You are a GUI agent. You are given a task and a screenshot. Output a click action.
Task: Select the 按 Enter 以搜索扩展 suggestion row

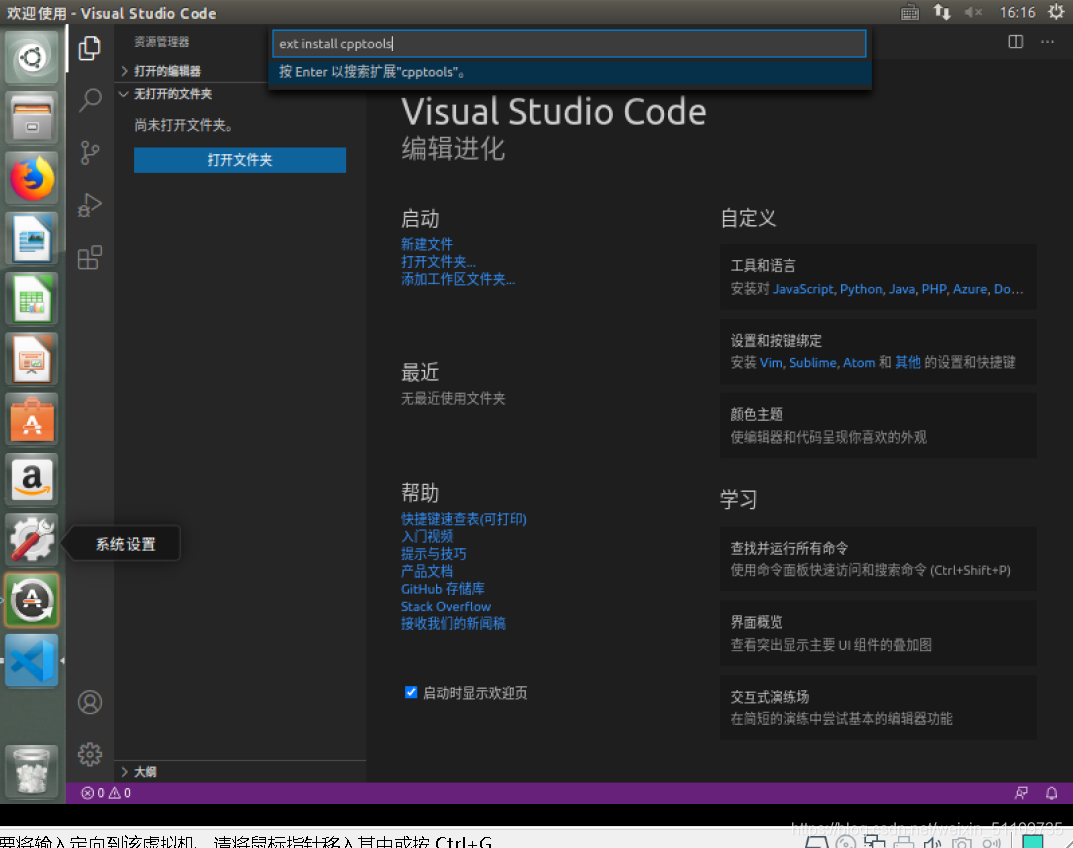click(x=569, y=72)
